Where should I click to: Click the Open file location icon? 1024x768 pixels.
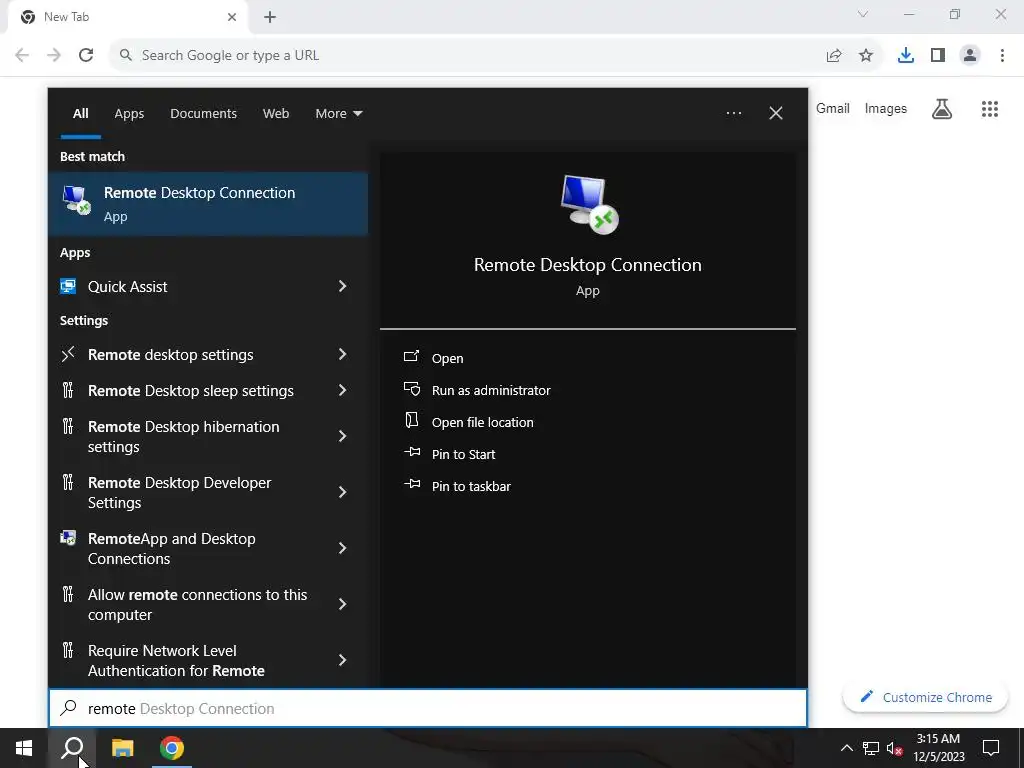click(x=411, y=421)
